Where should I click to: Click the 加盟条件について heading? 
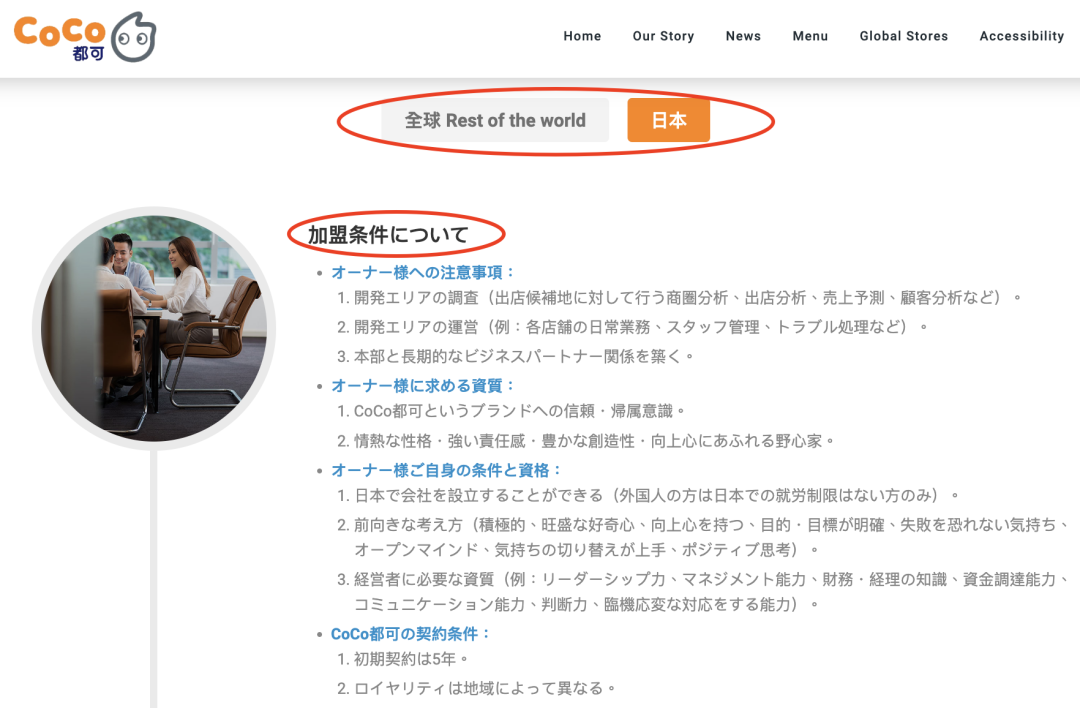[x=388, y=235]
